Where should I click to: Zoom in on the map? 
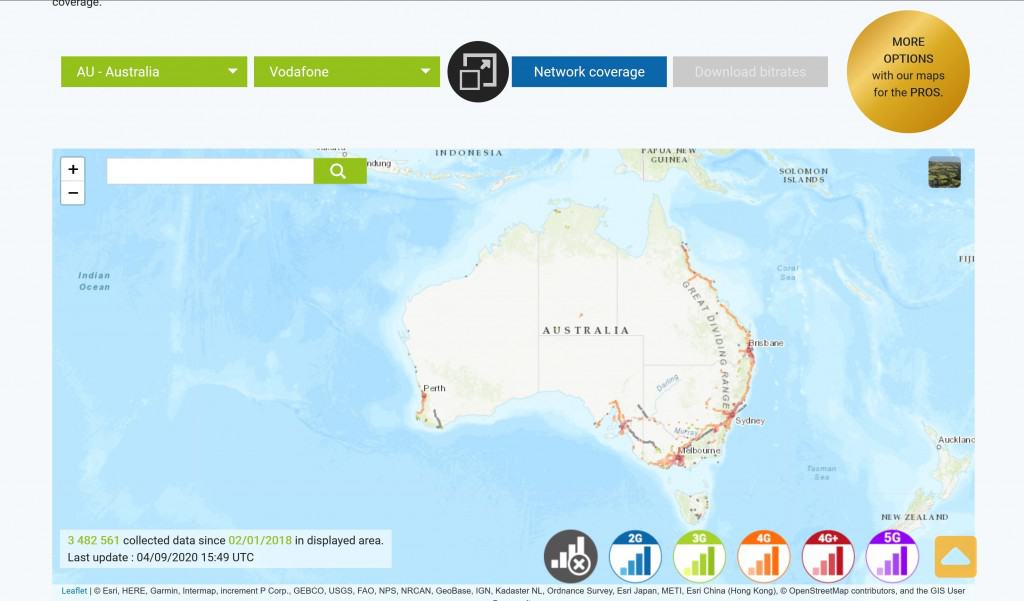tap(73, 169)
